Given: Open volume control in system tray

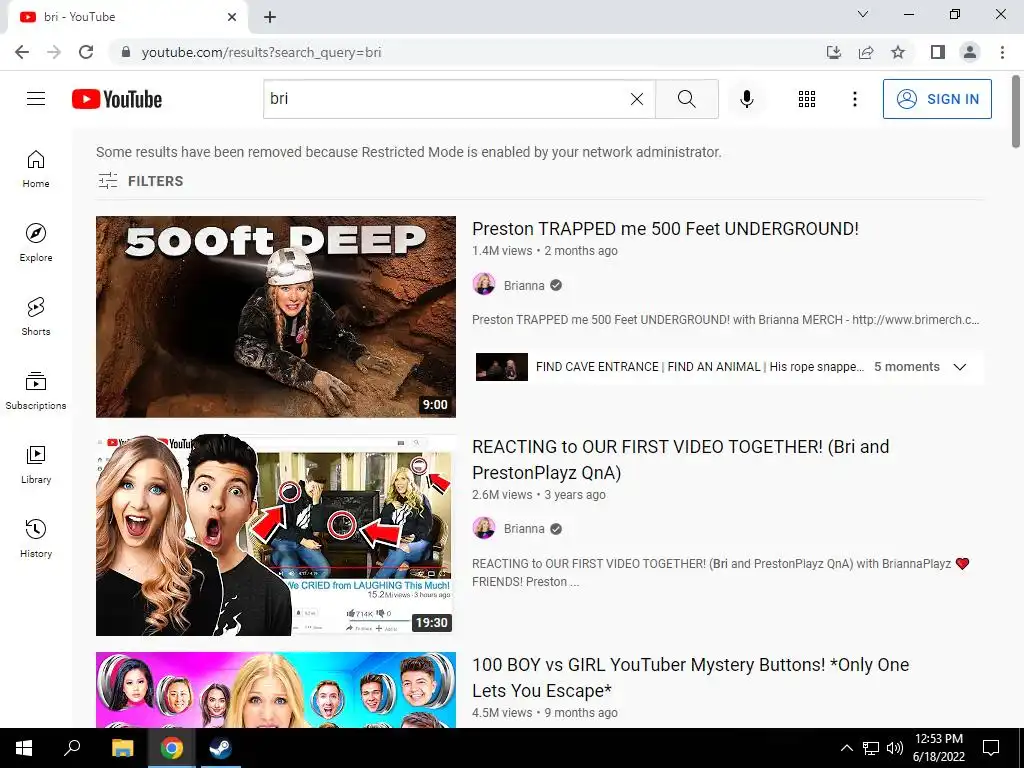Looking at the screenshot, I should [895, 748].
